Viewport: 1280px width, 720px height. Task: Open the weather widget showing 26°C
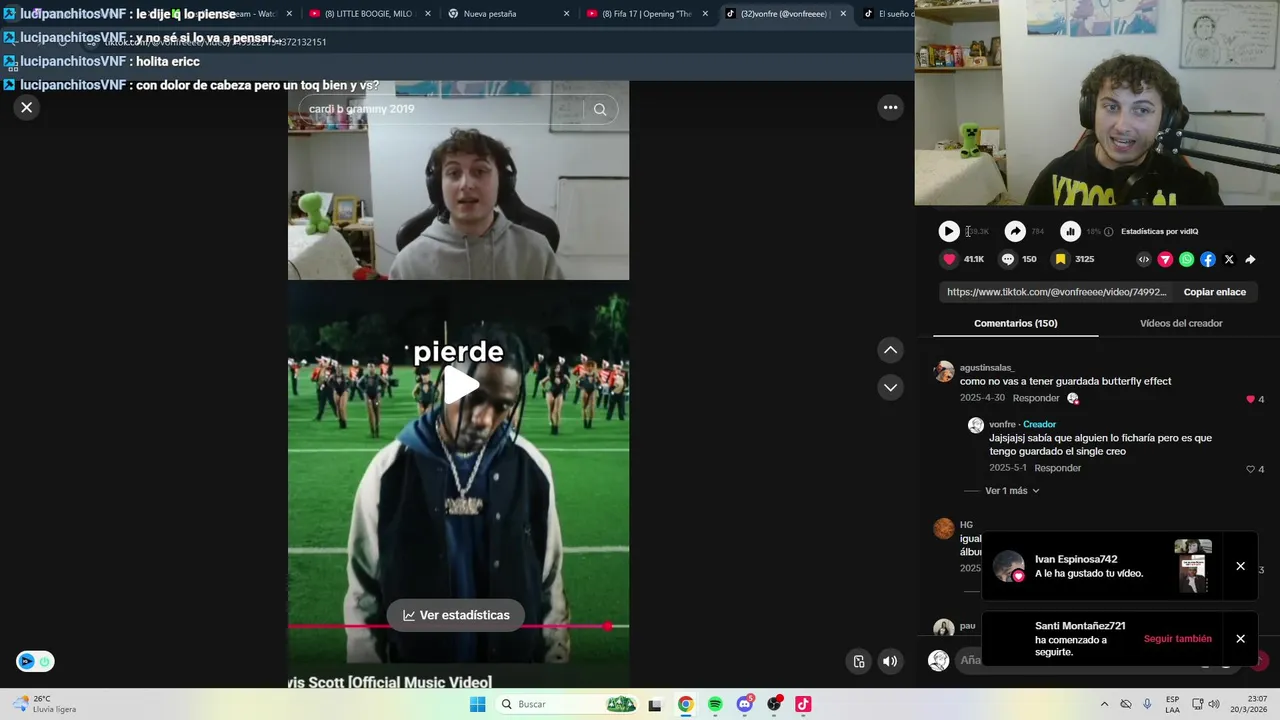(45, 704)
